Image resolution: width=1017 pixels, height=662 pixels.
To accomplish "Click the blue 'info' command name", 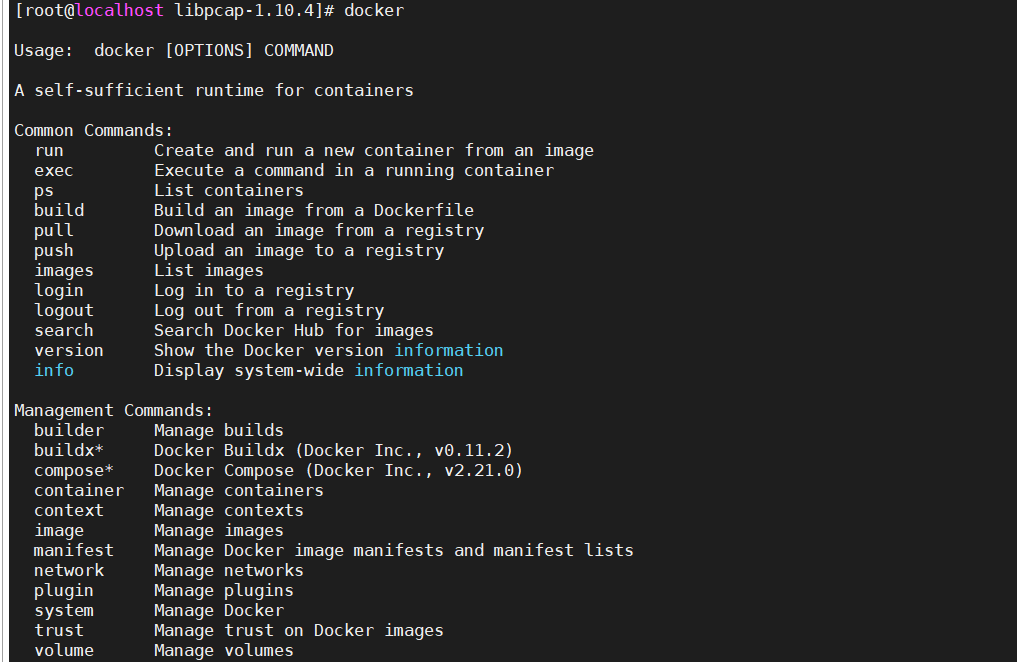I will [54, 370].
